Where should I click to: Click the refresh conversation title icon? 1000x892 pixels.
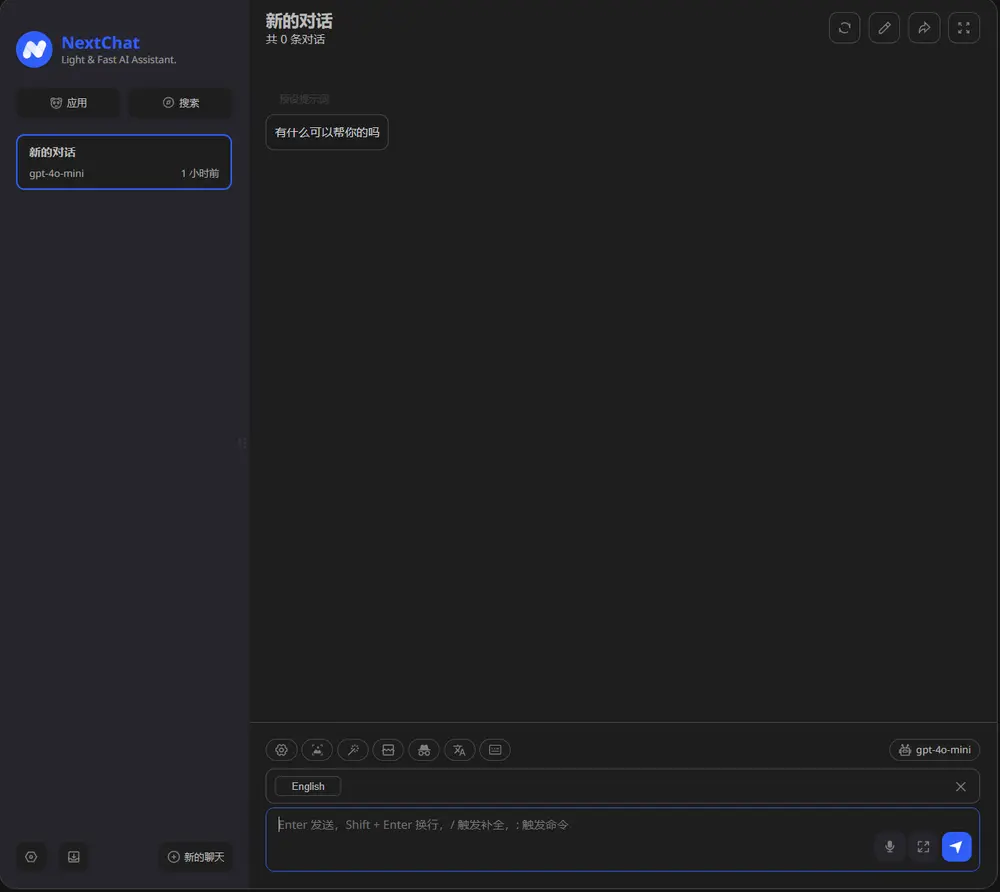844,28
